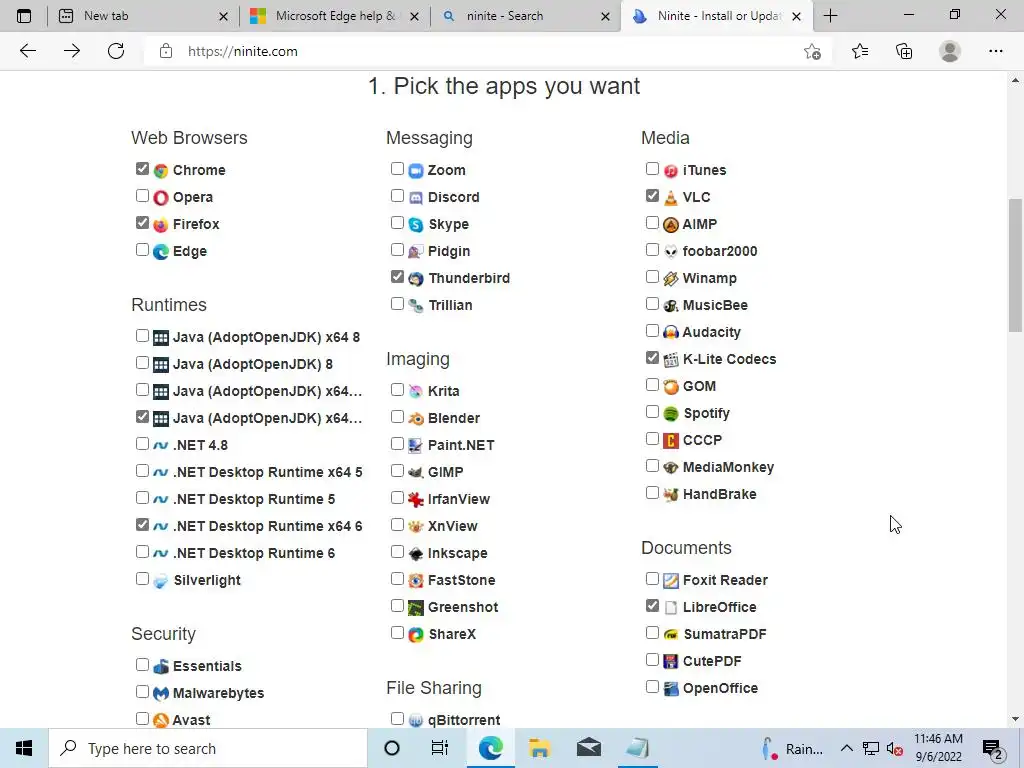Click the taskbar search box
The image size is (1024, 768).
click(x=208, y=748)
